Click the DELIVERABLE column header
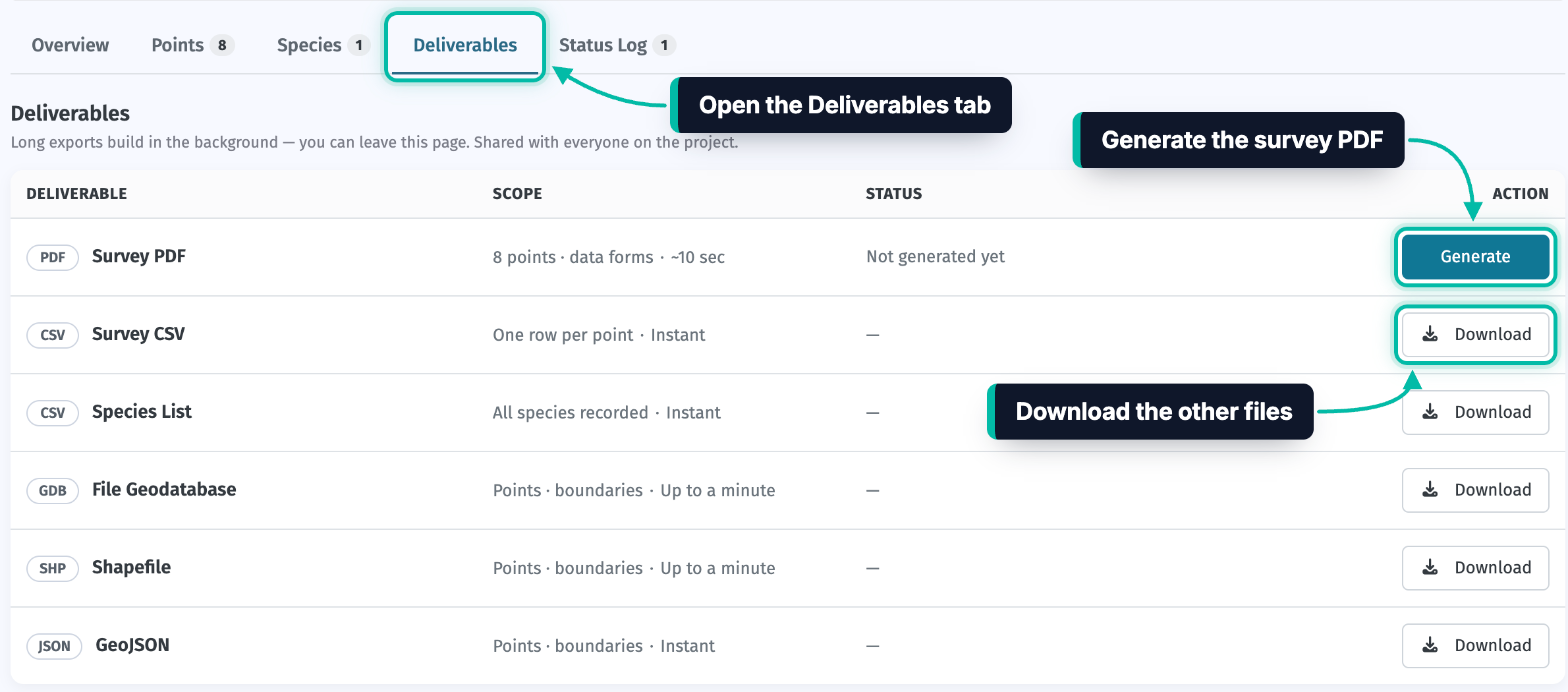The width and height of the screenshot is (1568, 692). point(77,194)
